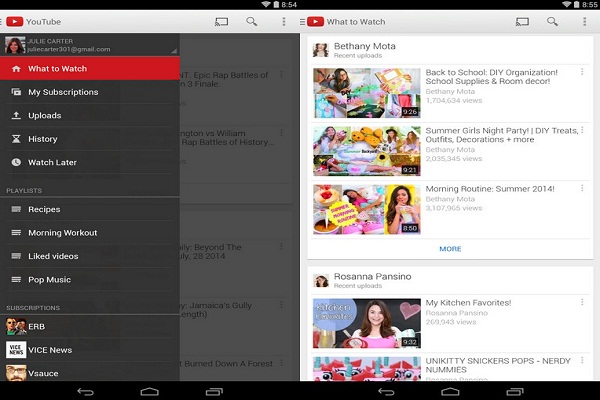Open options for Summer Girls Night Party video
600x400 pixels.
tap(582, 130)
